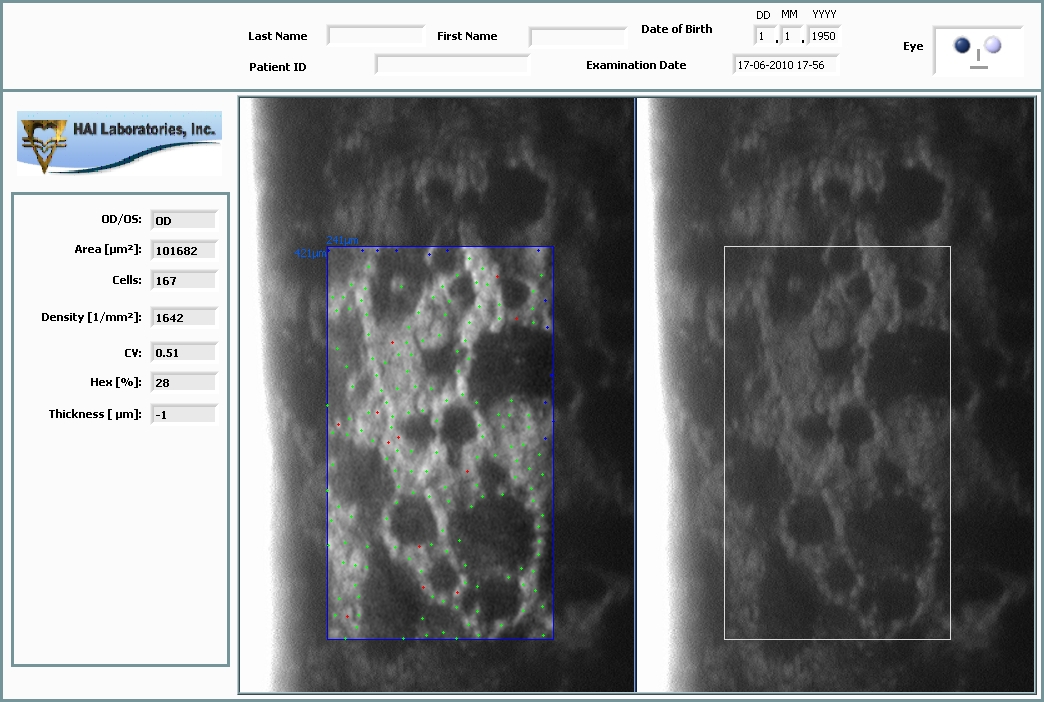Screen dimensions: 1044x702
Task: Click the Thickness value -1
Action: (x=184, y=414)
